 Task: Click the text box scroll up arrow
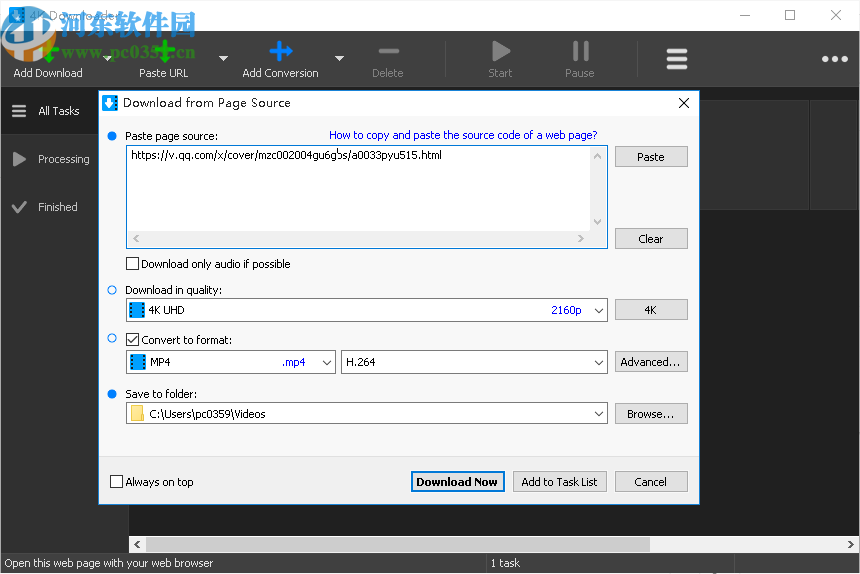597,156
